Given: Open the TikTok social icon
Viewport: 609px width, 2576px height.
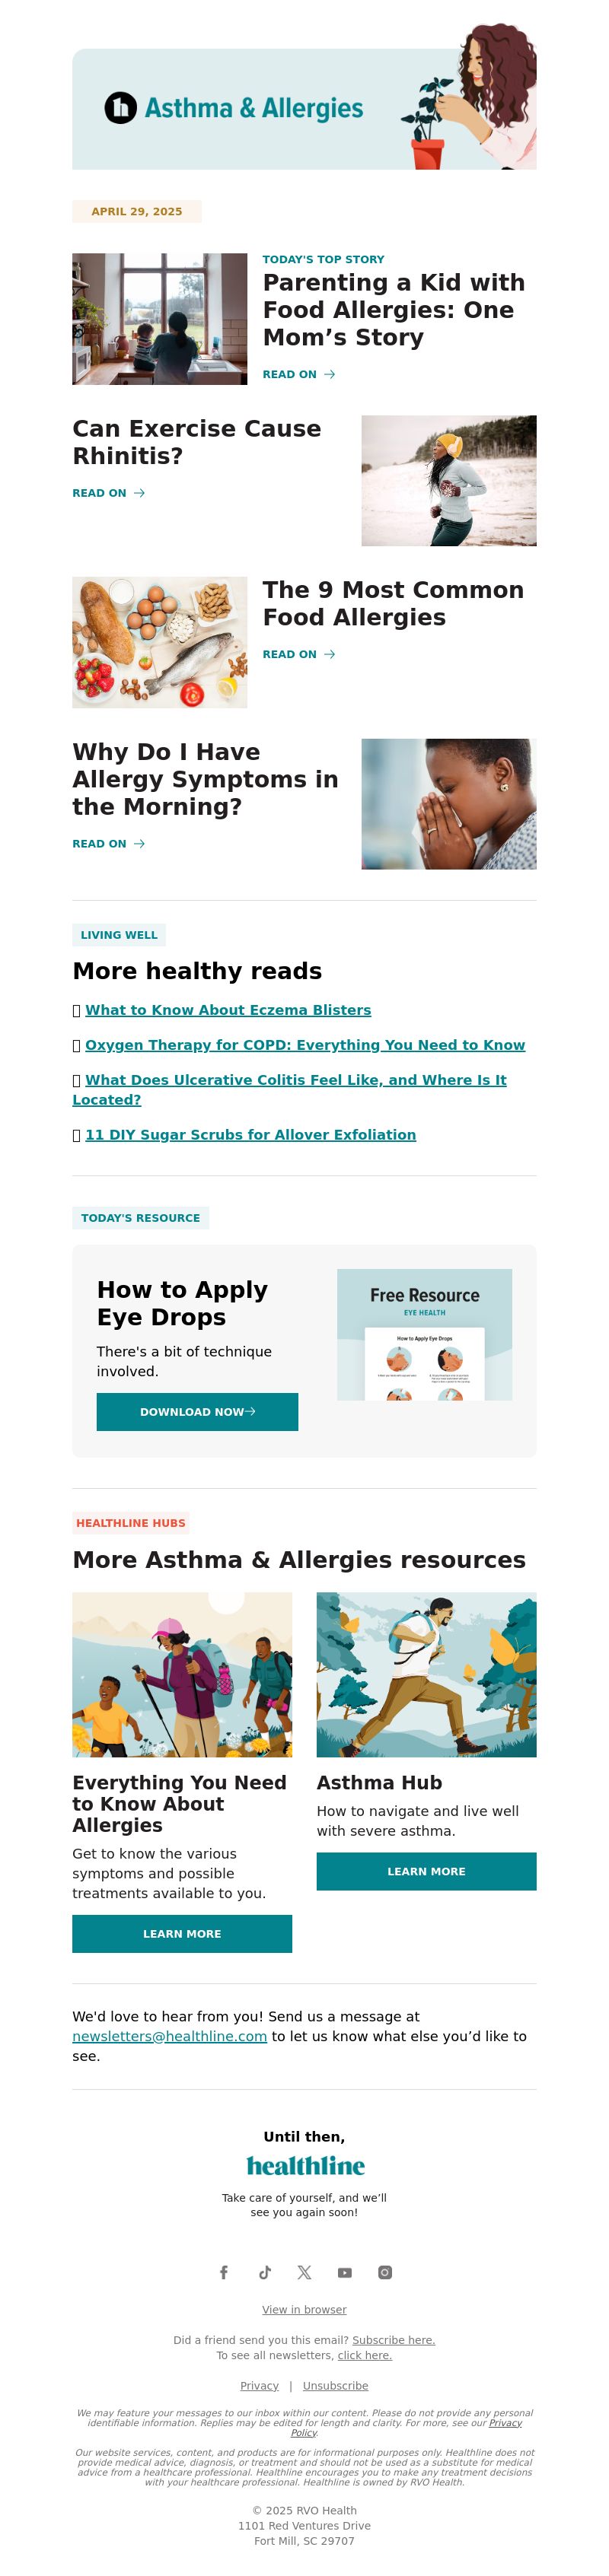Looking at the screenshot, I should (x=264, y=2272).
